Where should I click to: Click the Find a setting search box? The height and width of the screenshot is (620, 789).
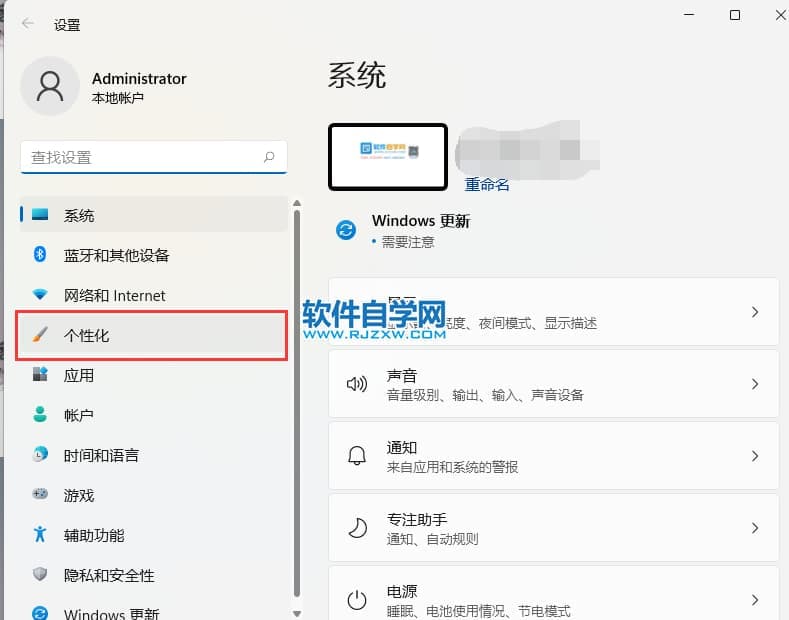pos(140,157)
